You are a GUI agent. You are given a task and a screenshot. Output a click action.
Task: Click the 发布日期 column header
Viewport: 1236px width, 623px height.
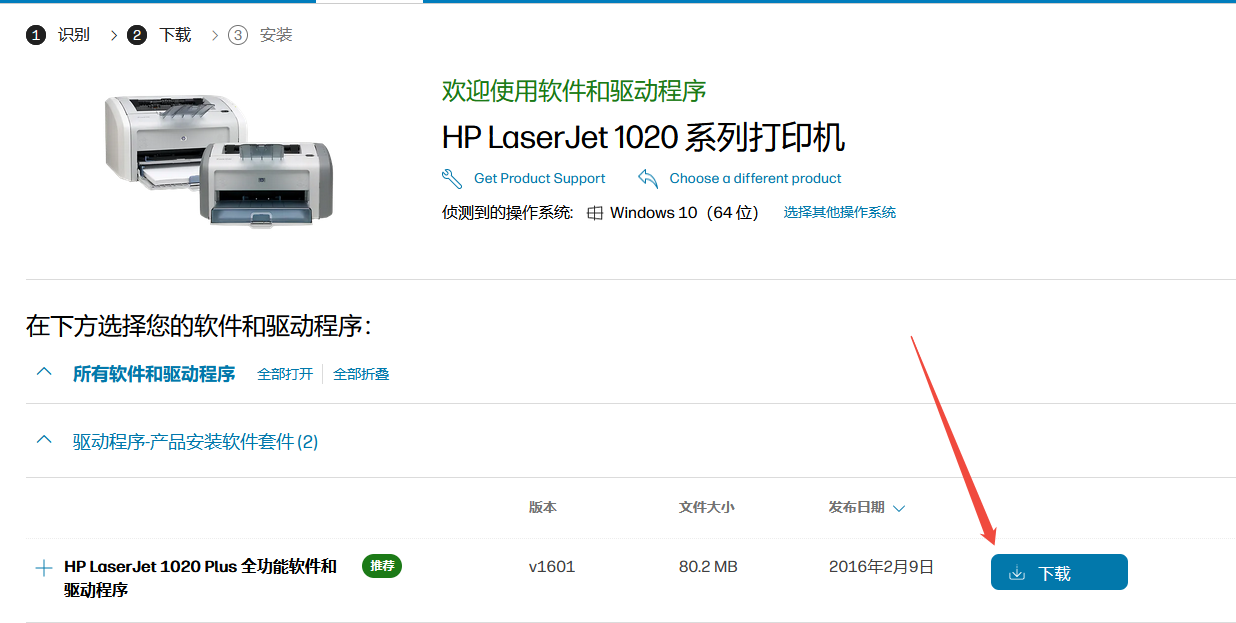[857, 507]
